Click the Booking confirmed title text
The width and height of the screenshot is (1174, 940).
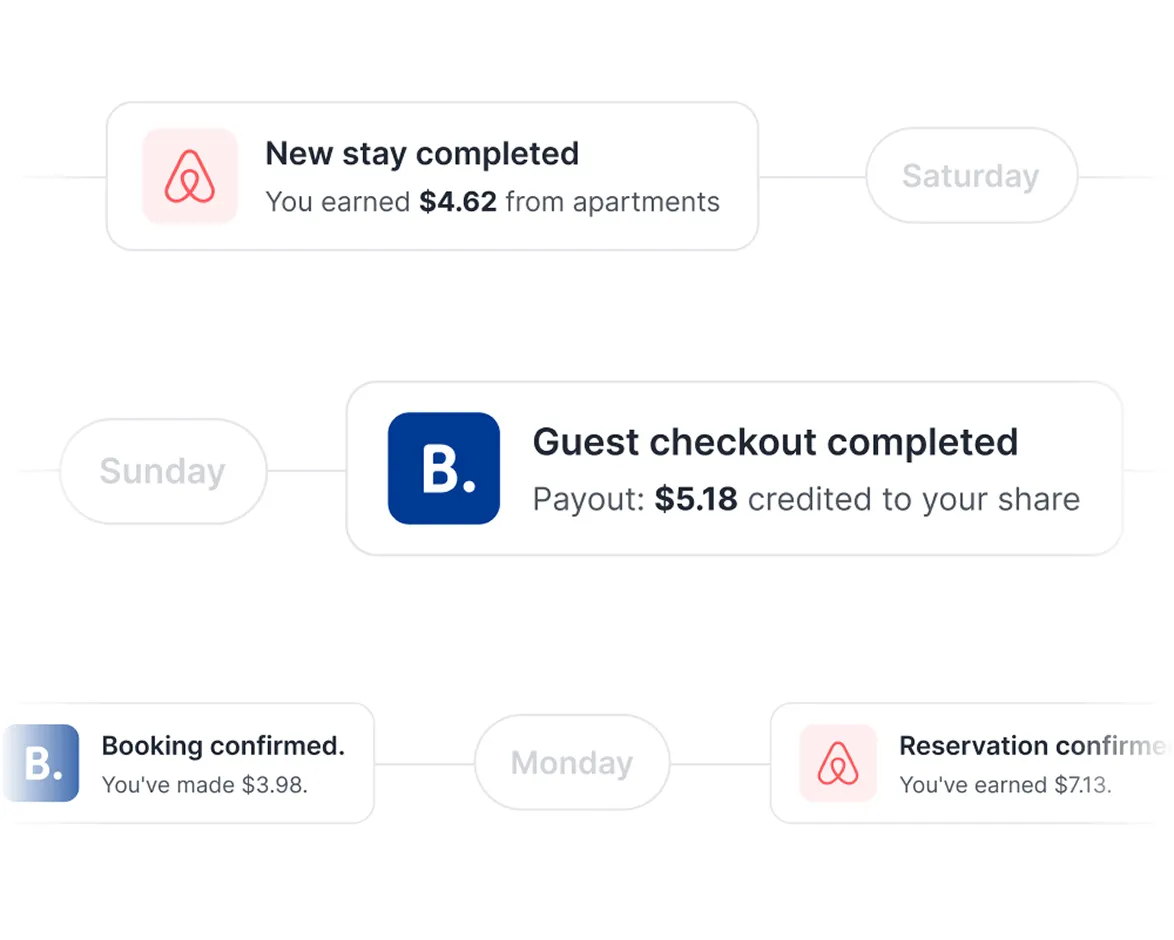coord(223,746)
